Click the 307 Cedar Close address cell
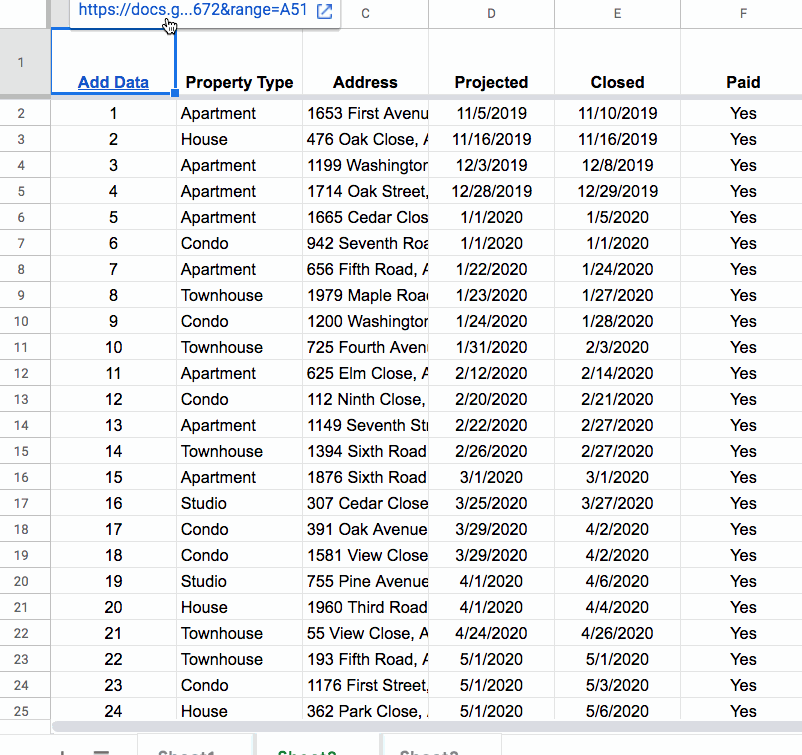802x755 pixels. (x=365, y=503)
